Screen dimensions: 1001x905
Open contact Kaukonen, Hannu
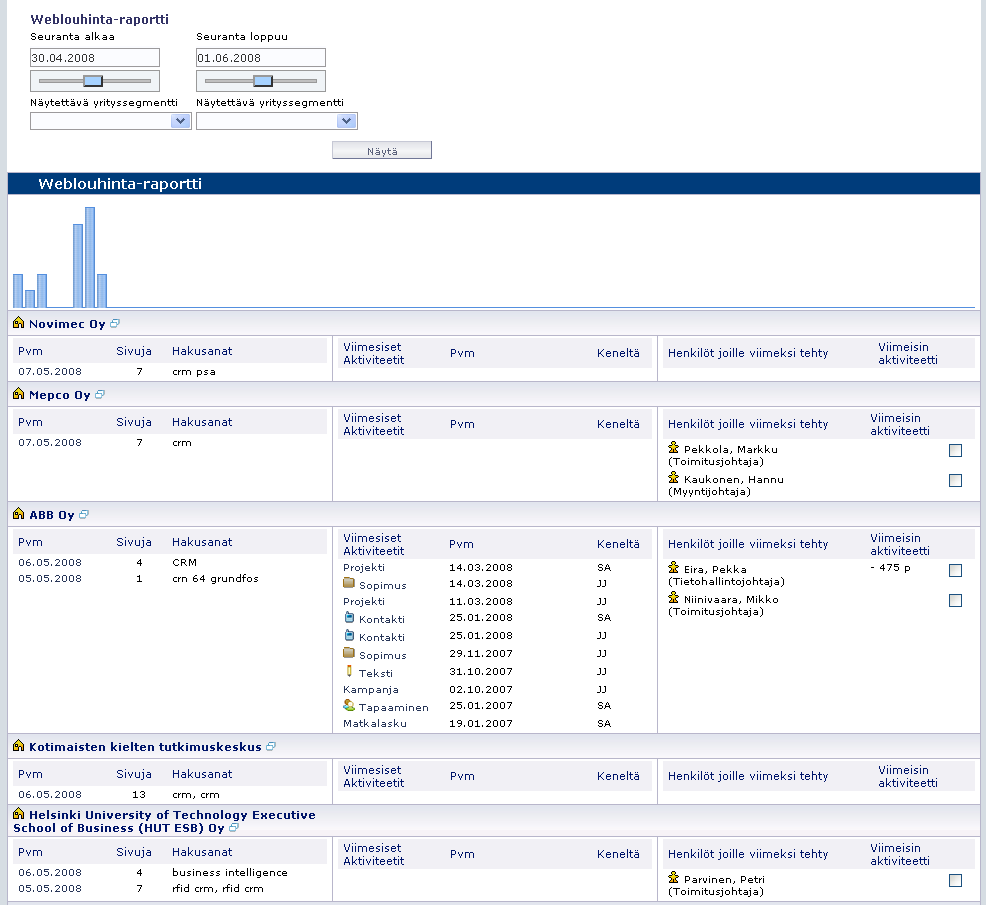pyautogui.click(x=734, y=479)
